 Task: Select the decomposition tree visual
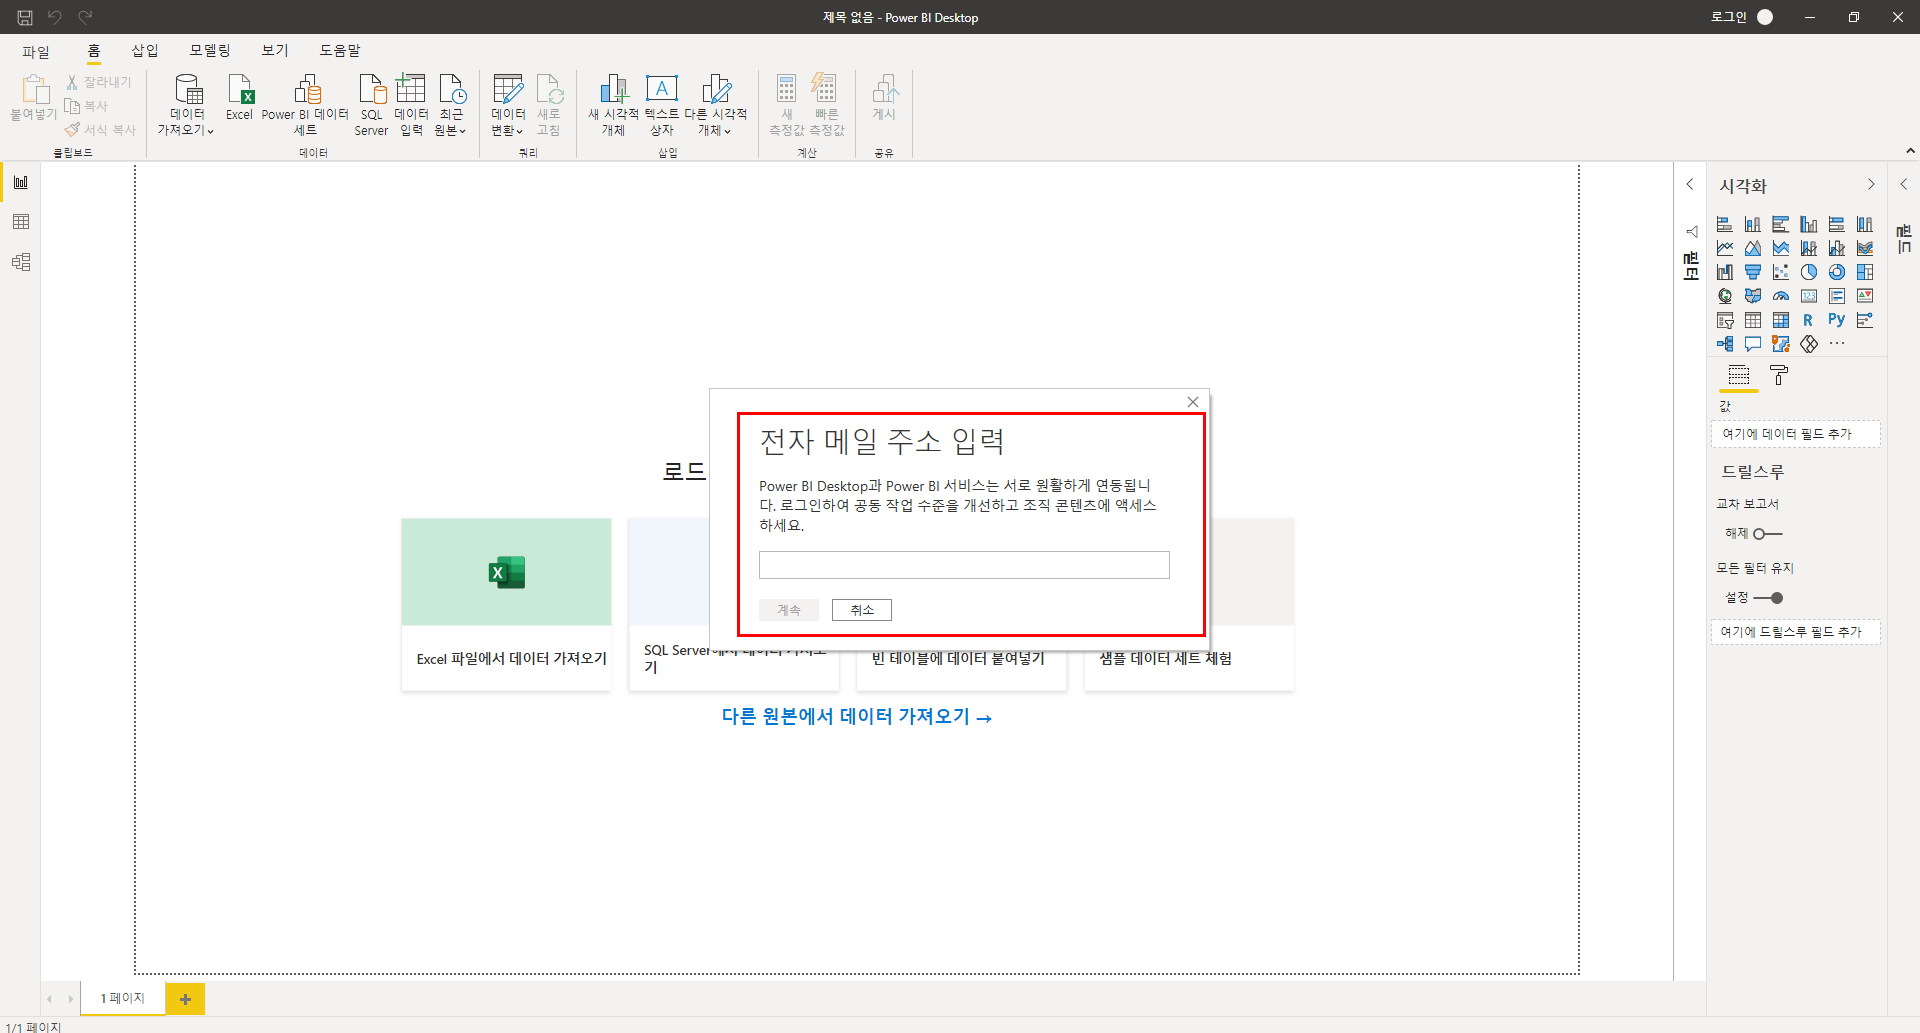[x=1725, y=344]
